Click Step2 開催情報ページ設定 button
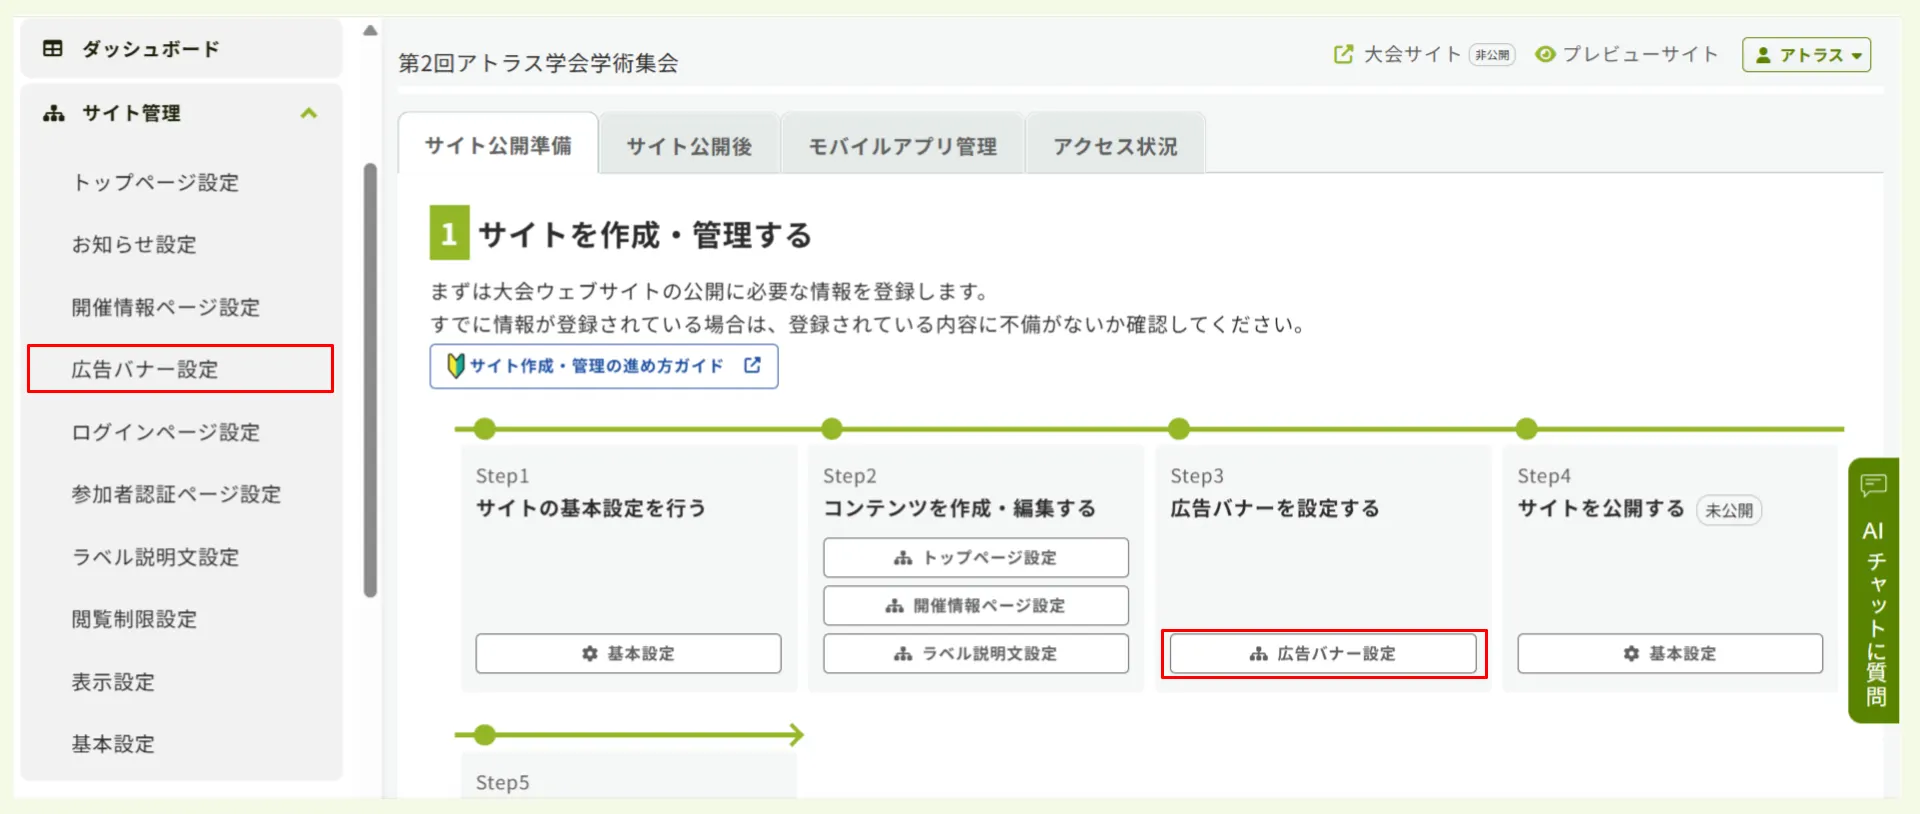This screenshot has width=1920, height=814. point(976,605)
